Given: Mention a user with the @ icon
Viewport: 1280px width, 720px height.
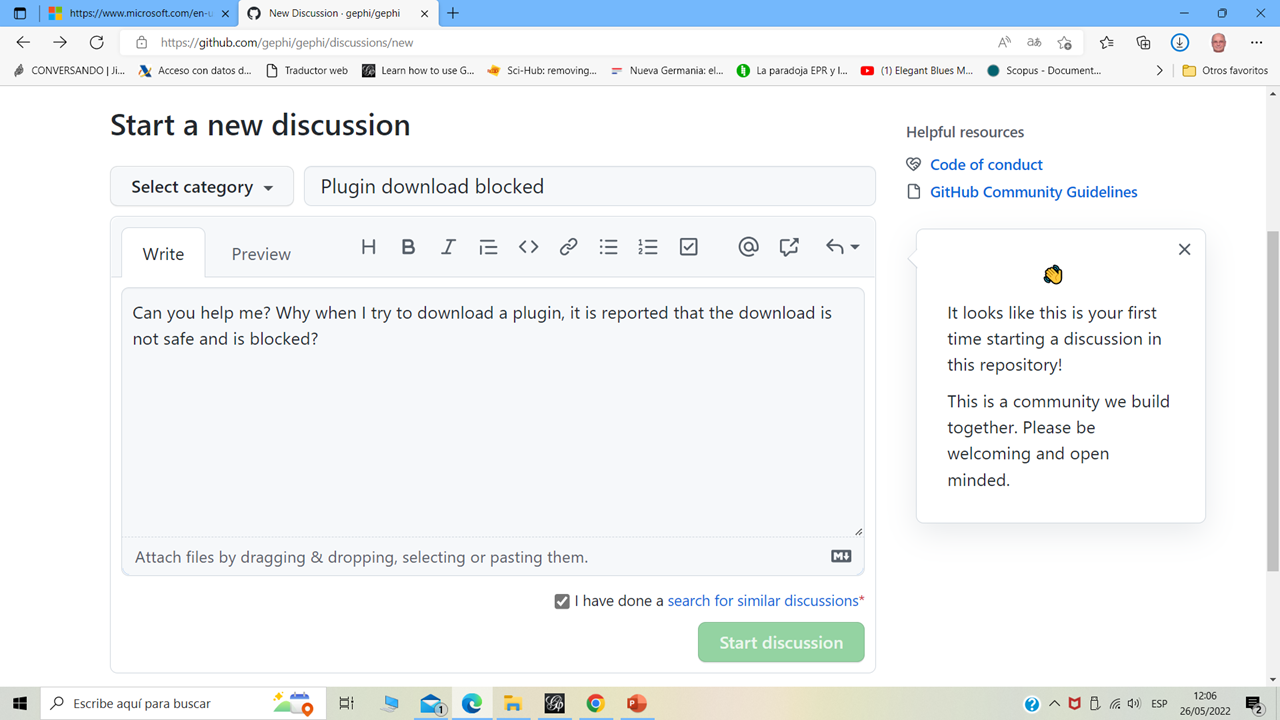Looking at the screenshot, I should click(748, 246).
